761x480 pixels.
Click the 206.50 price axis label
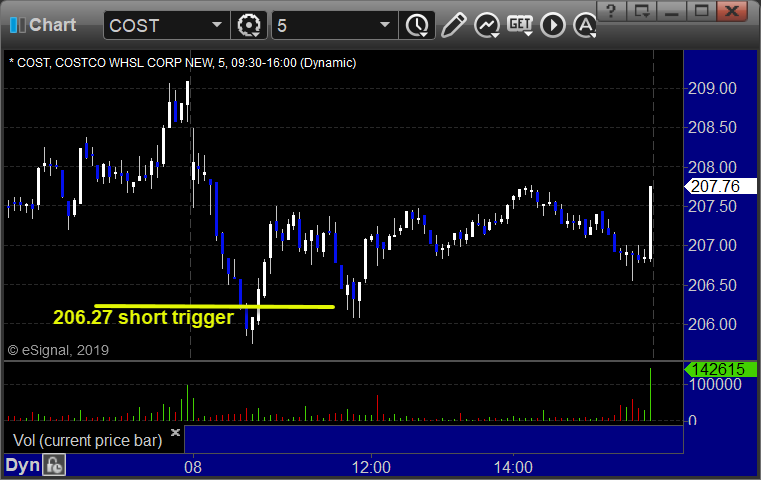(712, 285)
